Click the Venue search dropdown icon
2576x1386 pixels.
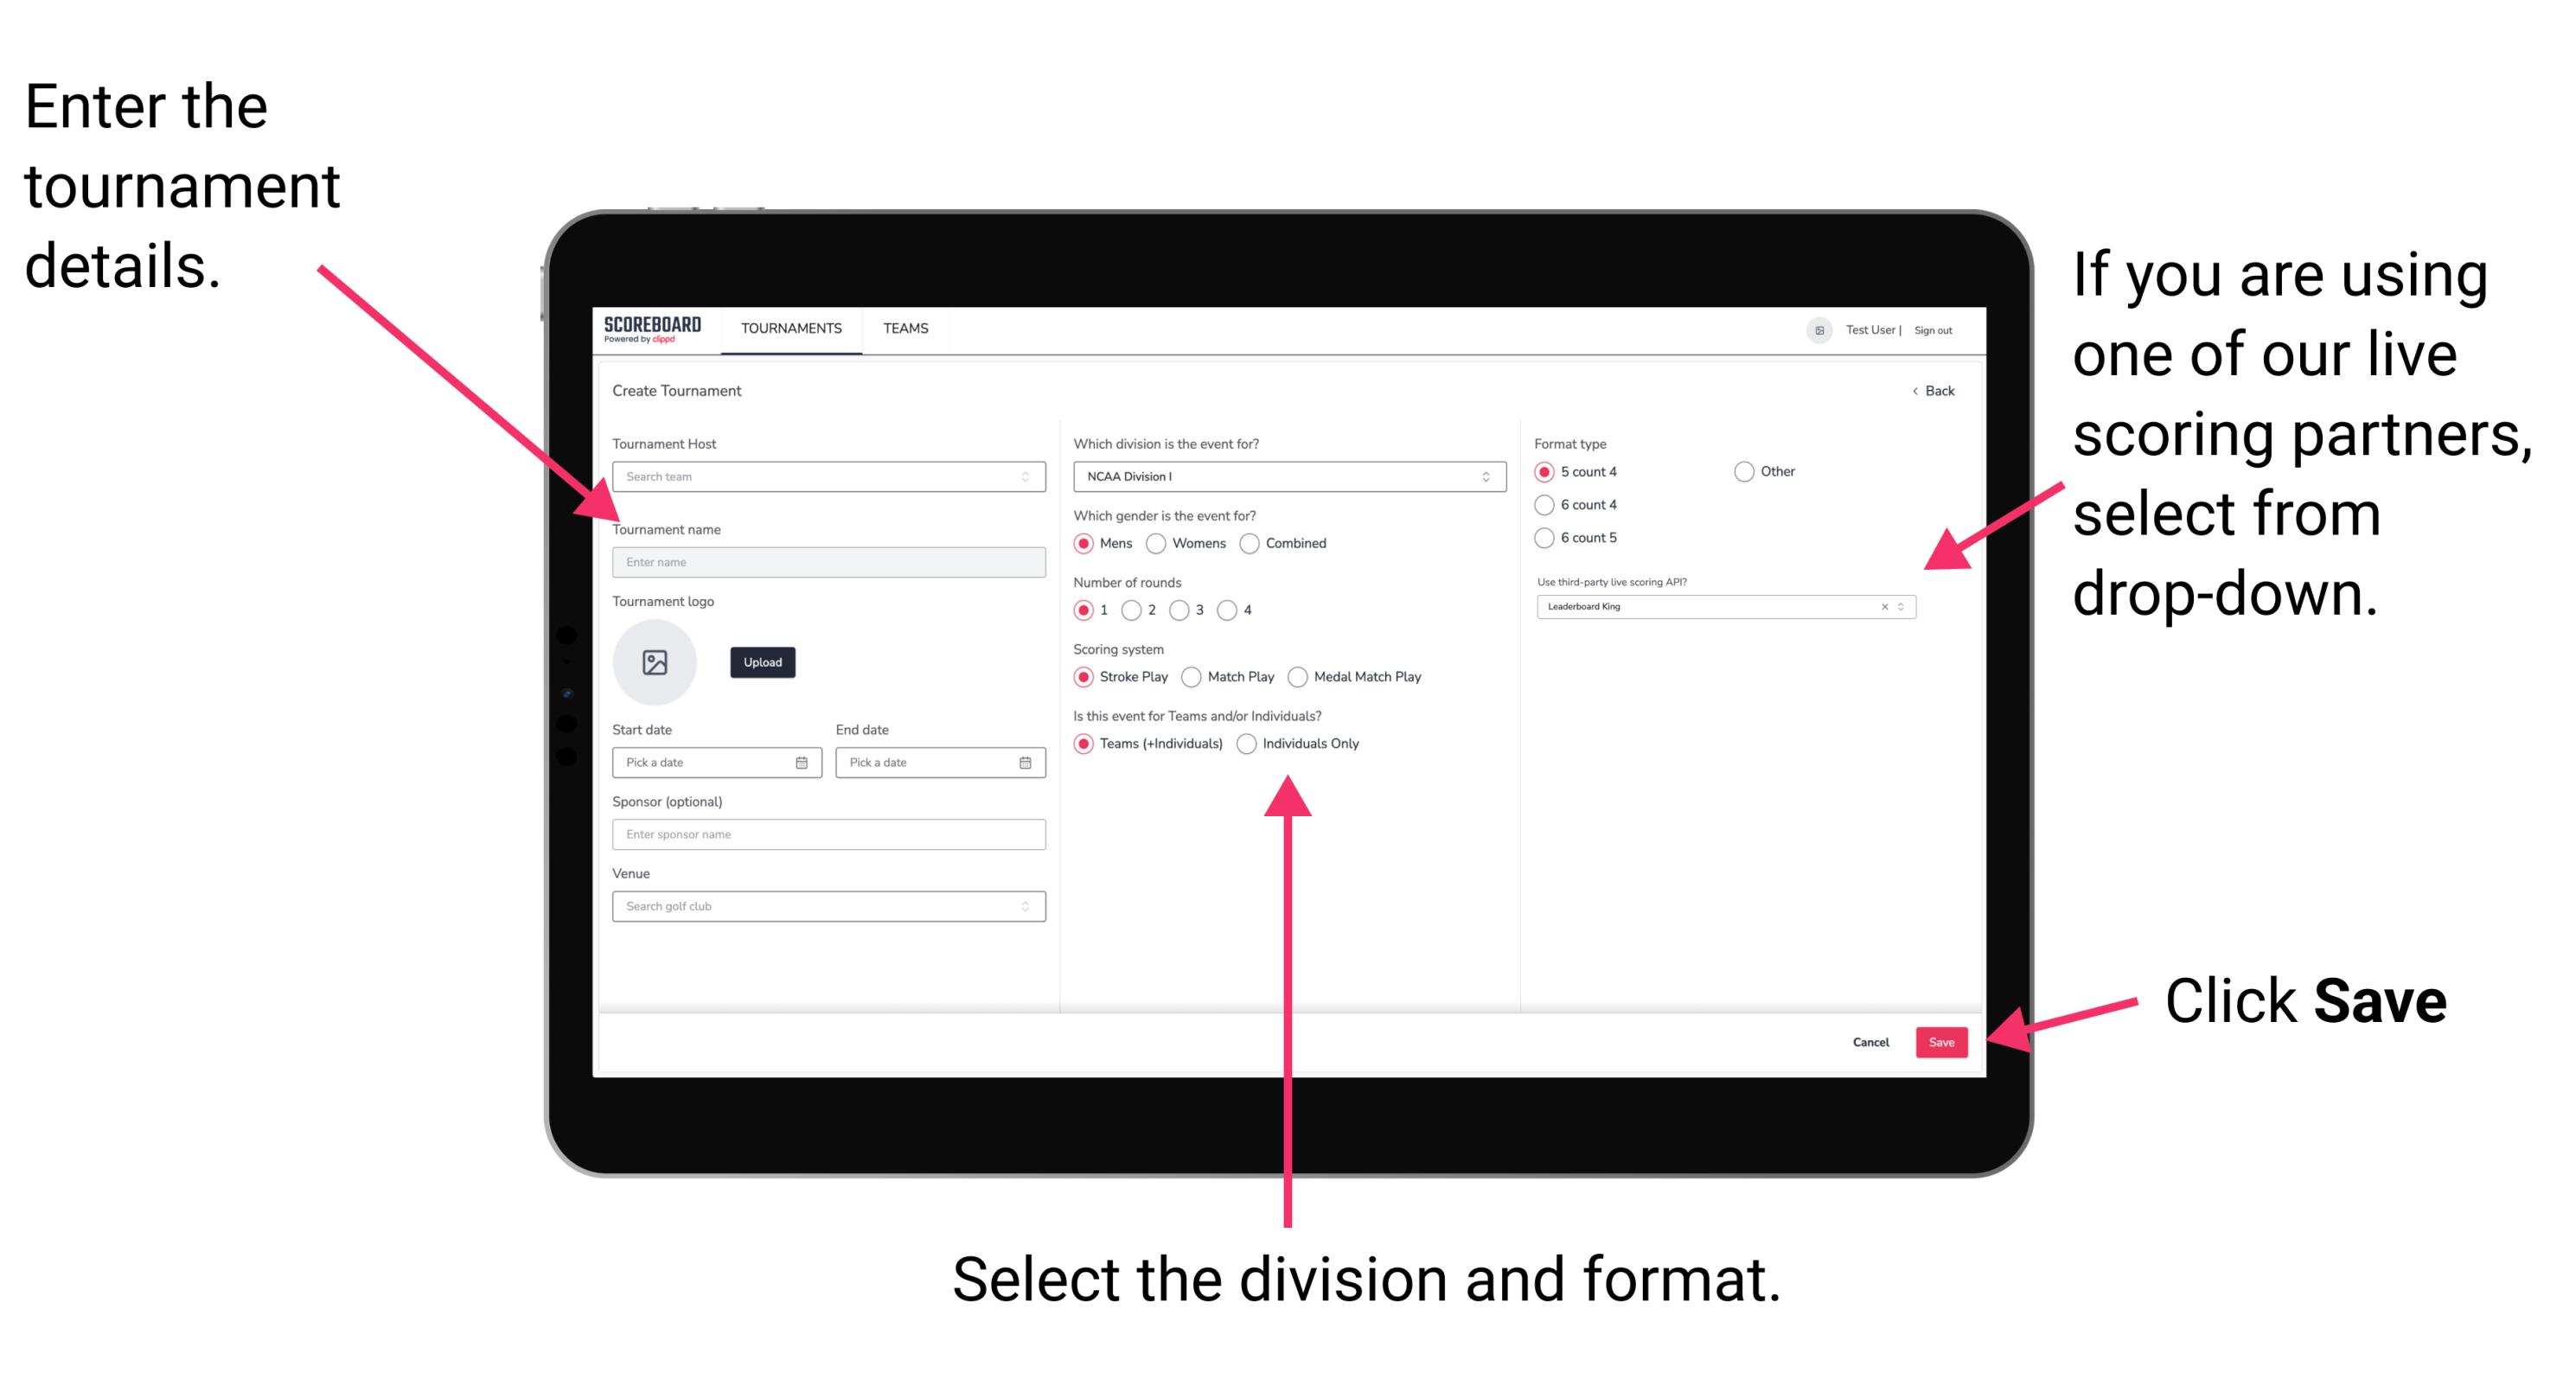pos(1027,906)
